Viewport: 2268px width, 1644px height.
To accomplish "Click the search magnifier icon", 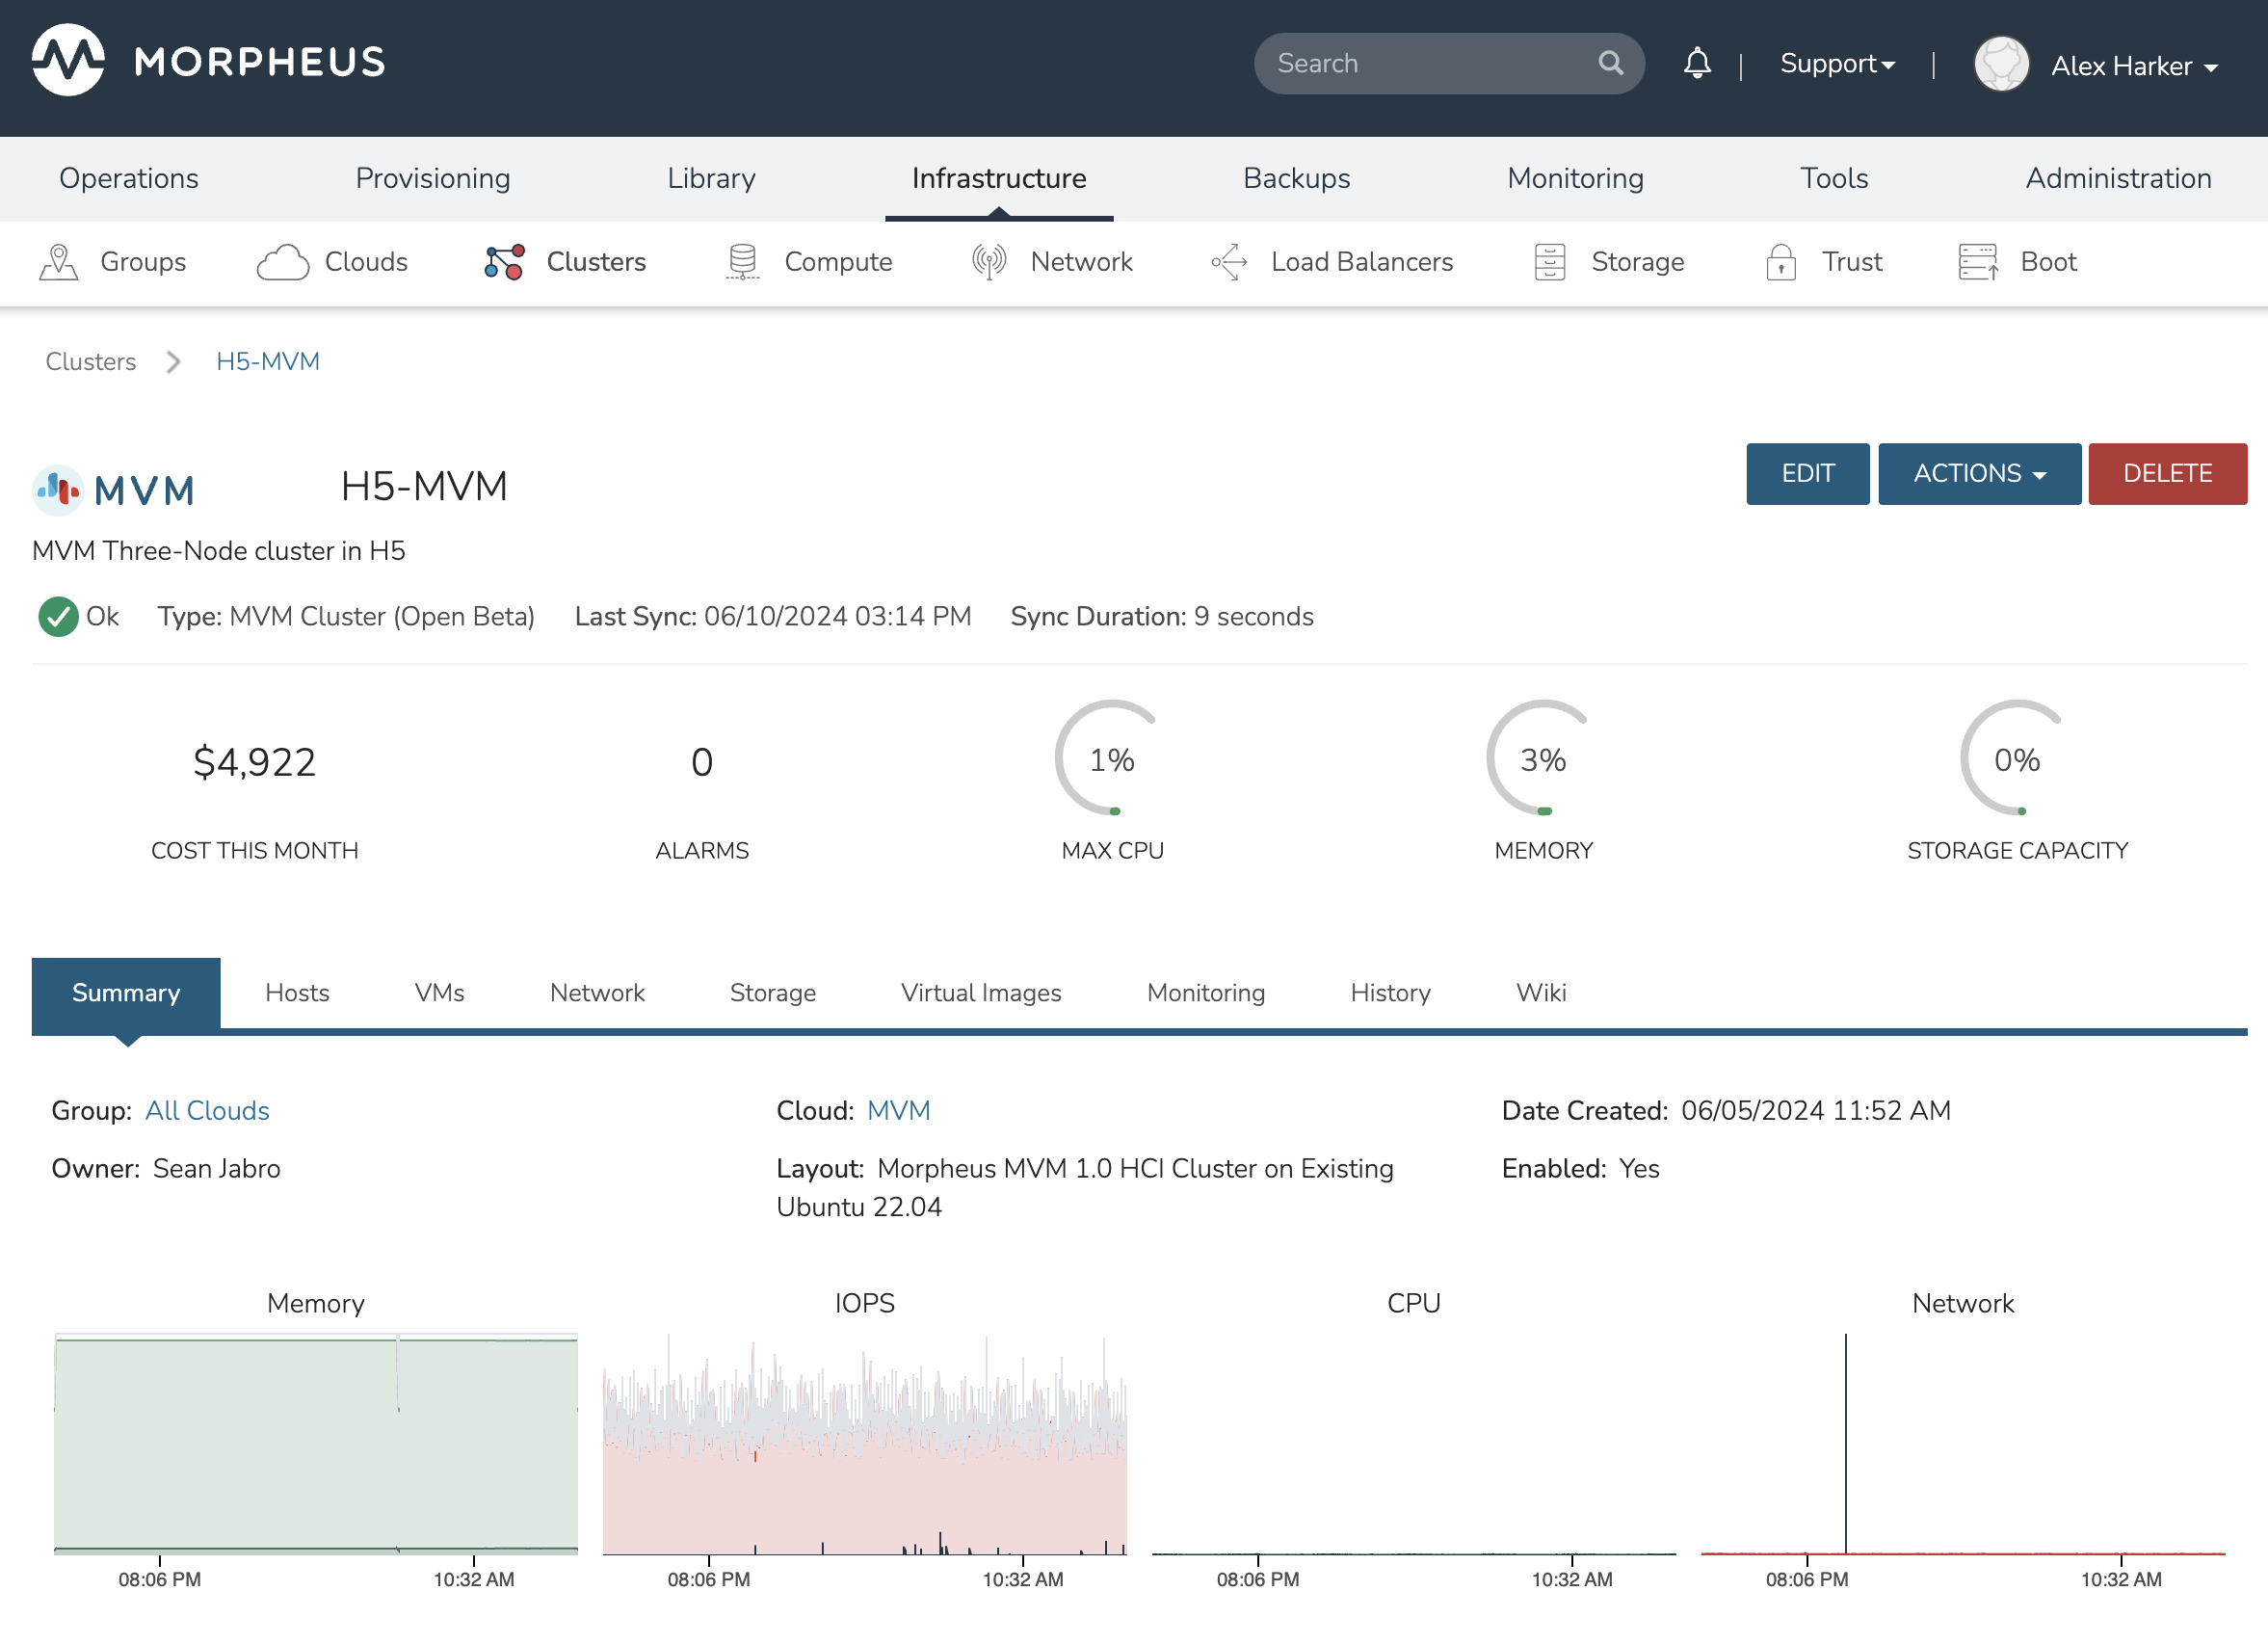I will pyautogui.click(x=1610, y=63).
